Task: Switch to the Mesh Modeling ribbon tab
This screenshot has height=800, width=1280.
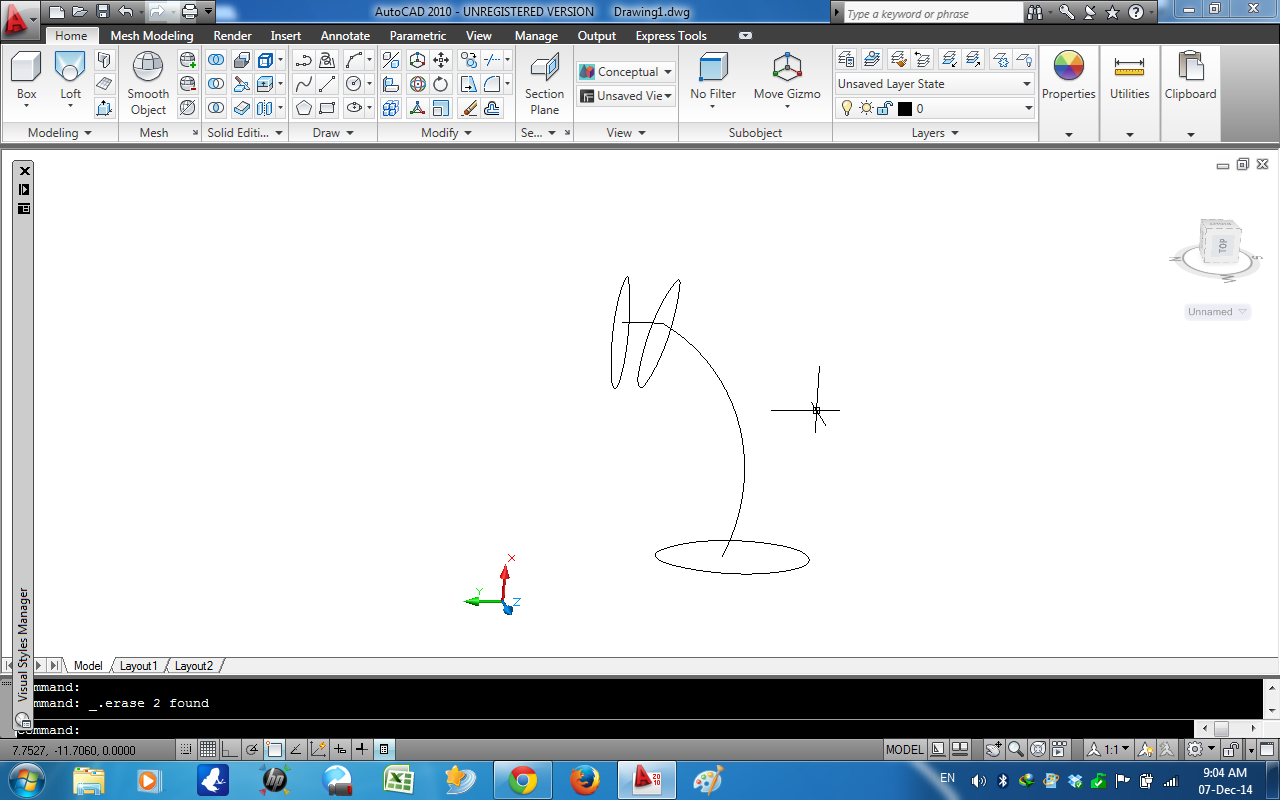Action: click(152, 35)
